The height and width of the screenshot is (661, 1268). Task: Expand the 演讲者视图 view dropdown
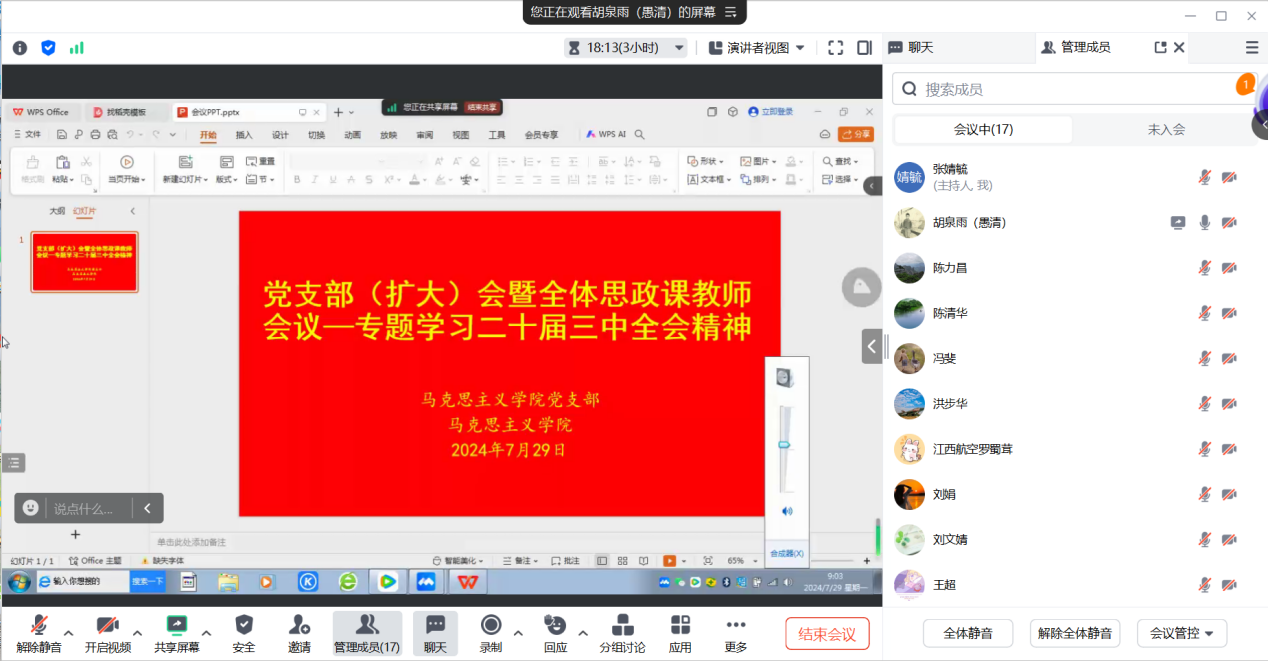(x=757, y=47)
